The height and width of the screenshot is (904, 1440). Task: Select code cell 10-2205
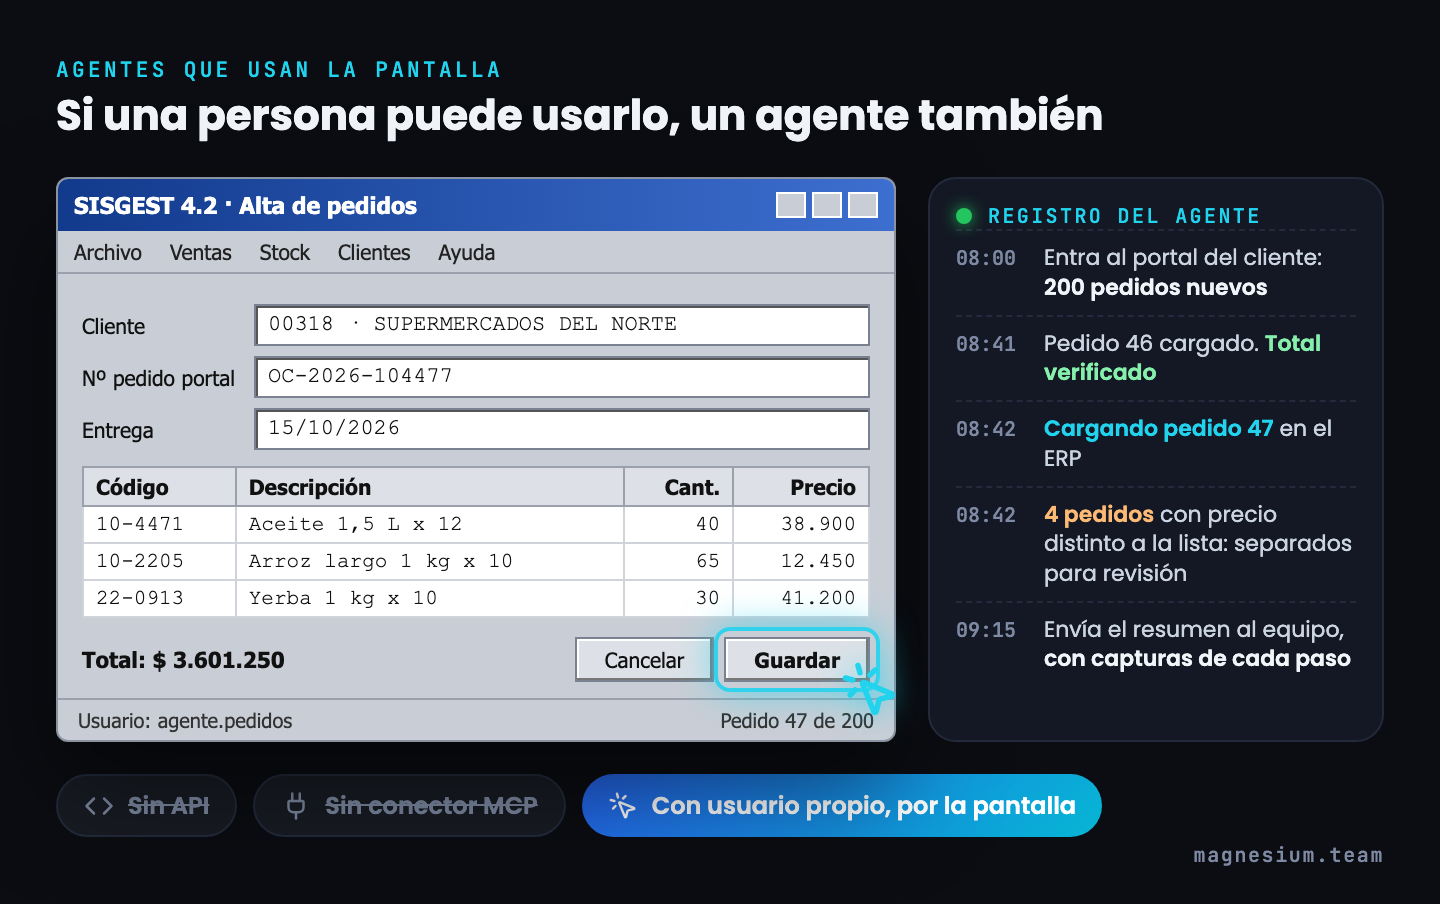coord(159,561)
